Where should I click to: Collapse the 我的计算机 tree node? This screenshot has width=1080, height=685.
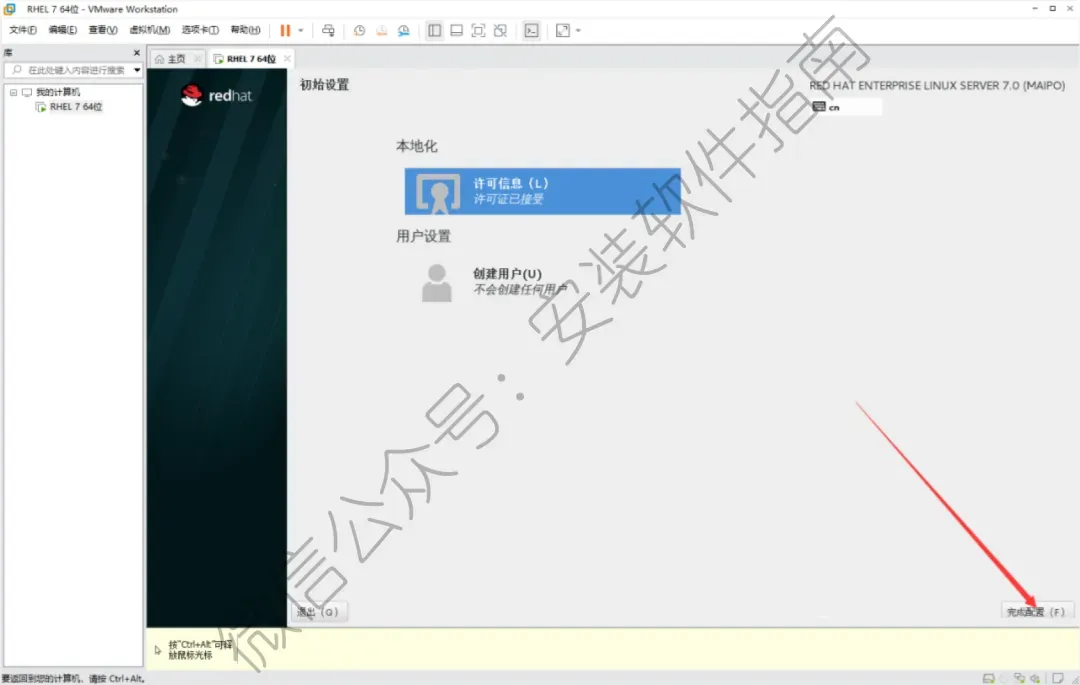click(13, 92)
